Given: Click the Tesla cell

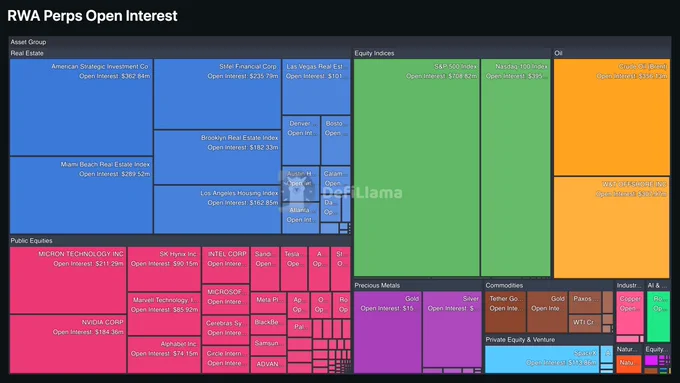Looking at the screenshot, I should click(x=294, y=269).
